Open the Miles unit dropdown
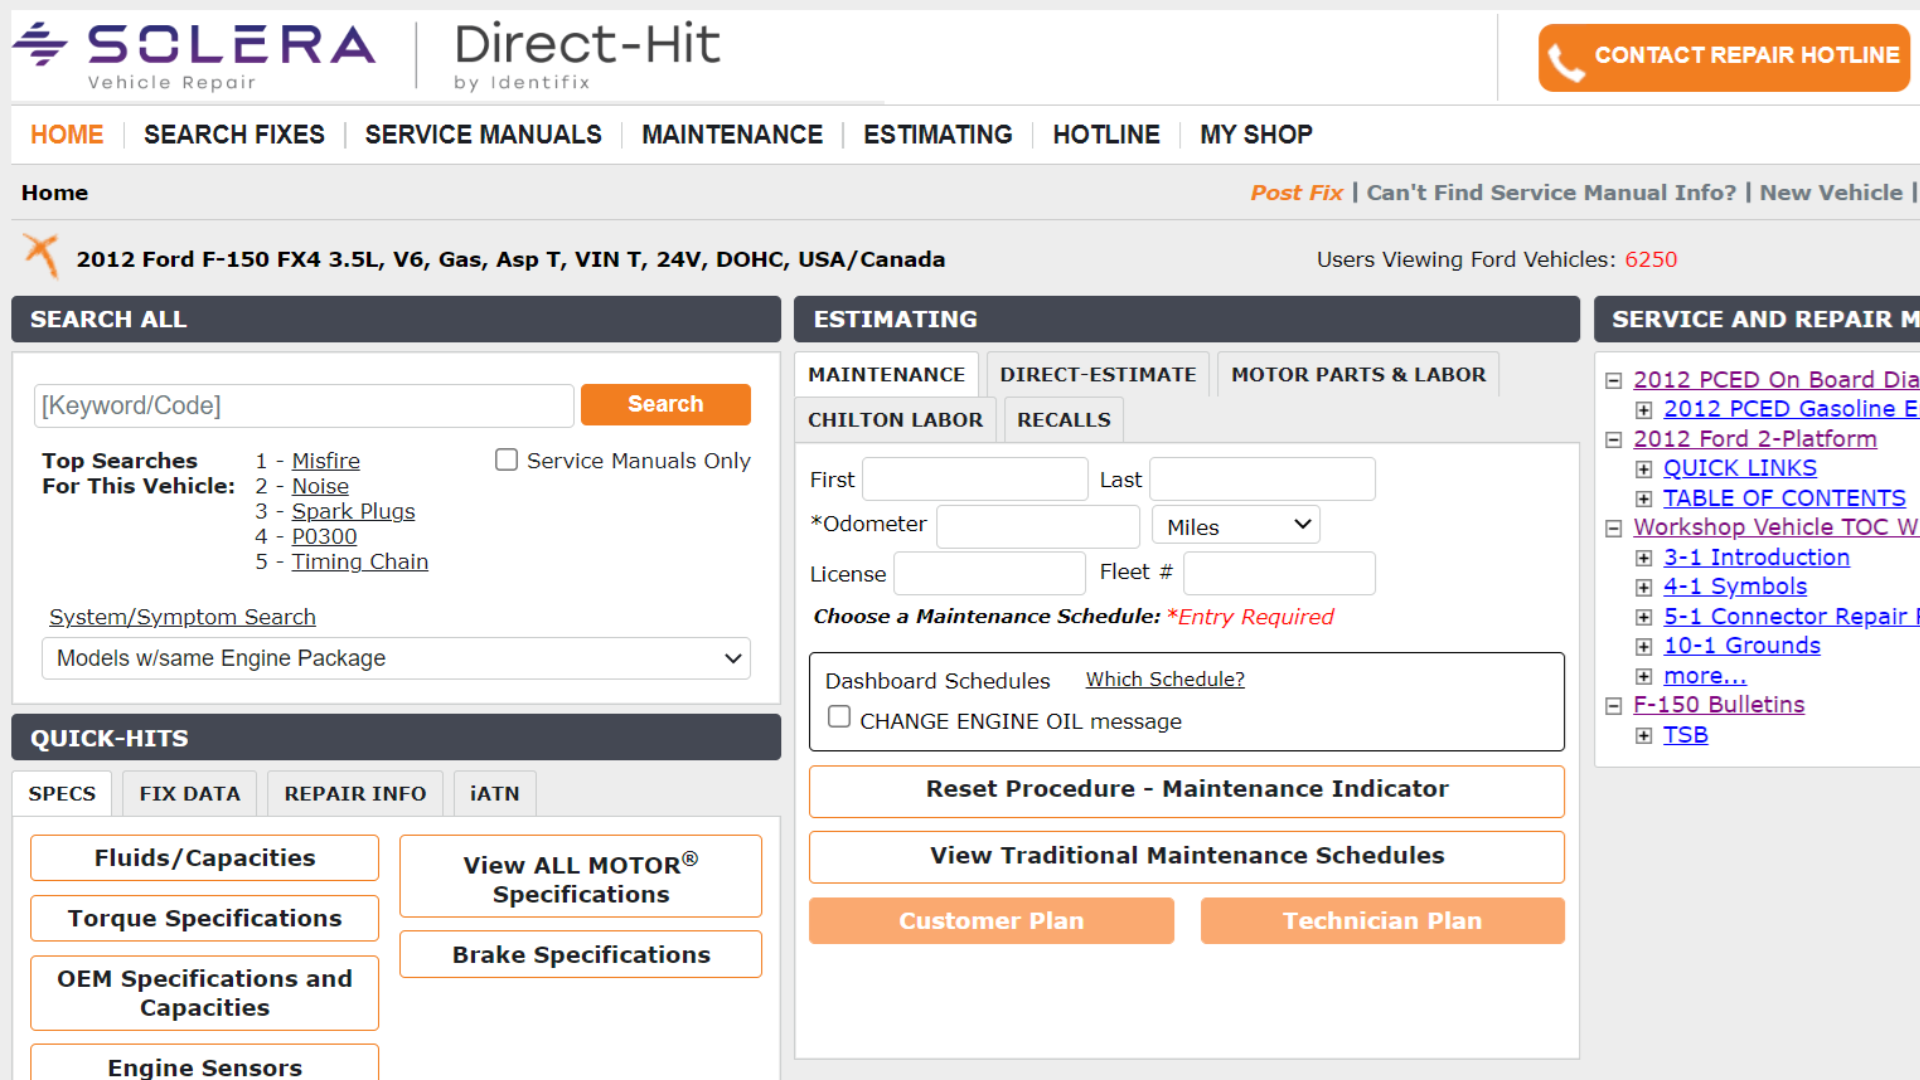Screen dimensions: 1920x1080 pos(1236,525)
